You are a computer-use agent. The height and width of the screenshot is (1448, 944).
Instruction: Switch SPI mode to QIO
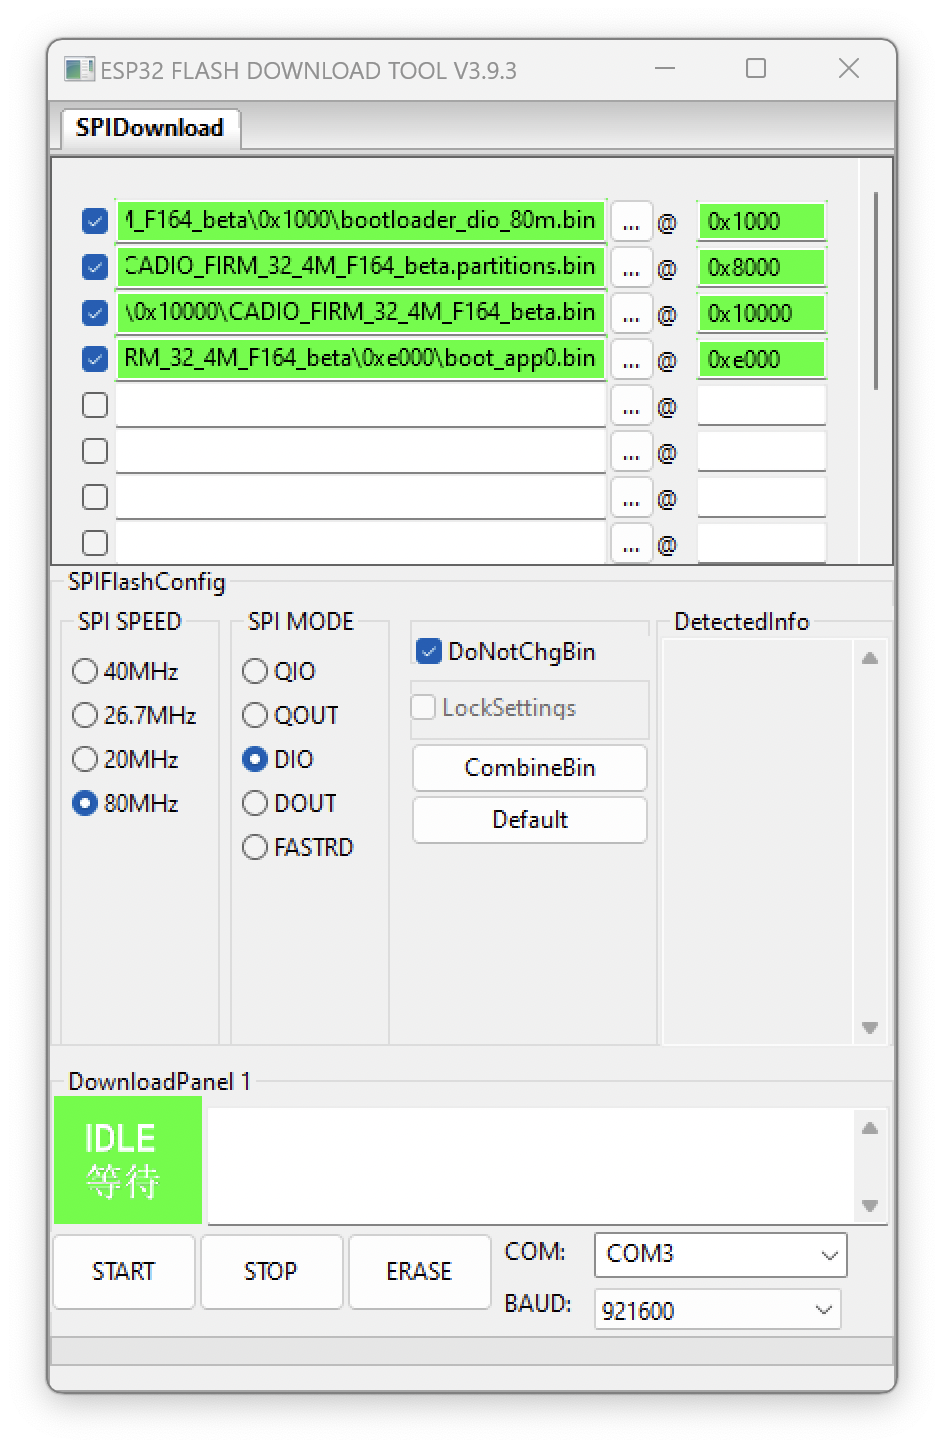(x=254, y=671)
